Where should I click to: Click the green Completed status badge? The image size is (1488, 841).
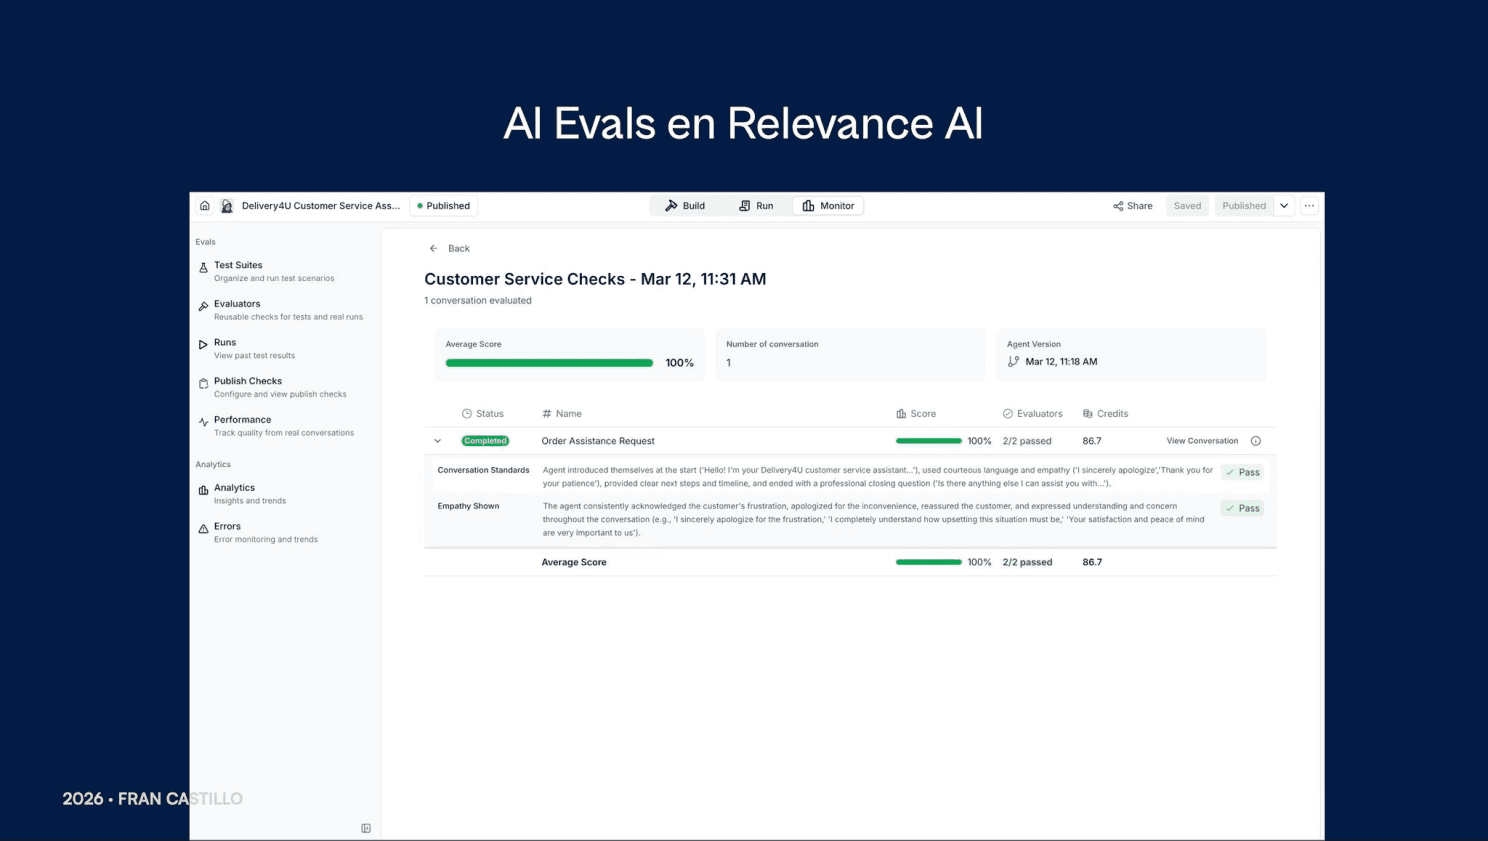(x=485, y=441)
